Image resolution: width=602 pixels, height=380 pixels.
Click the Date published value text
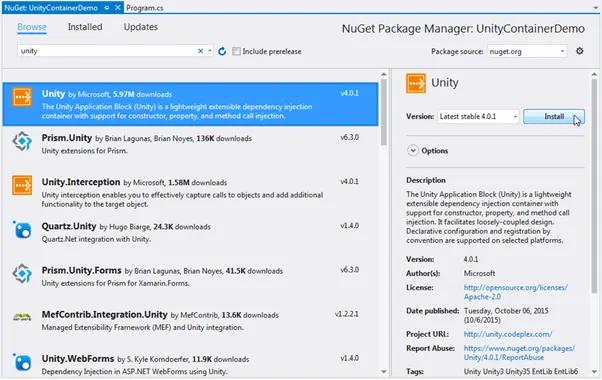point(506,315)
